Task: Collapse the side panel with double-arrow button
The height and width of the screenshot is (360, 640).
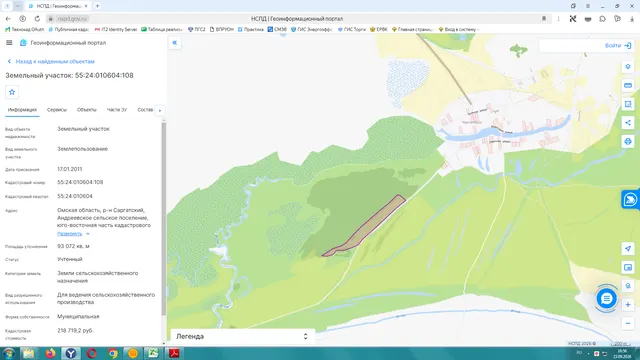Action: pos(175,42)
